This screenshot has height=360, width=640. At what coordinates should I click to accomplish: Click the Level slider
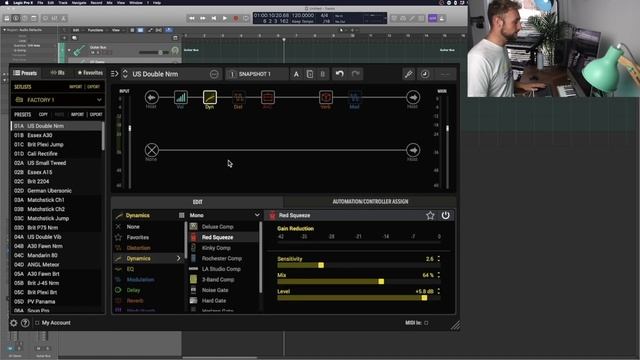(359, 298)
